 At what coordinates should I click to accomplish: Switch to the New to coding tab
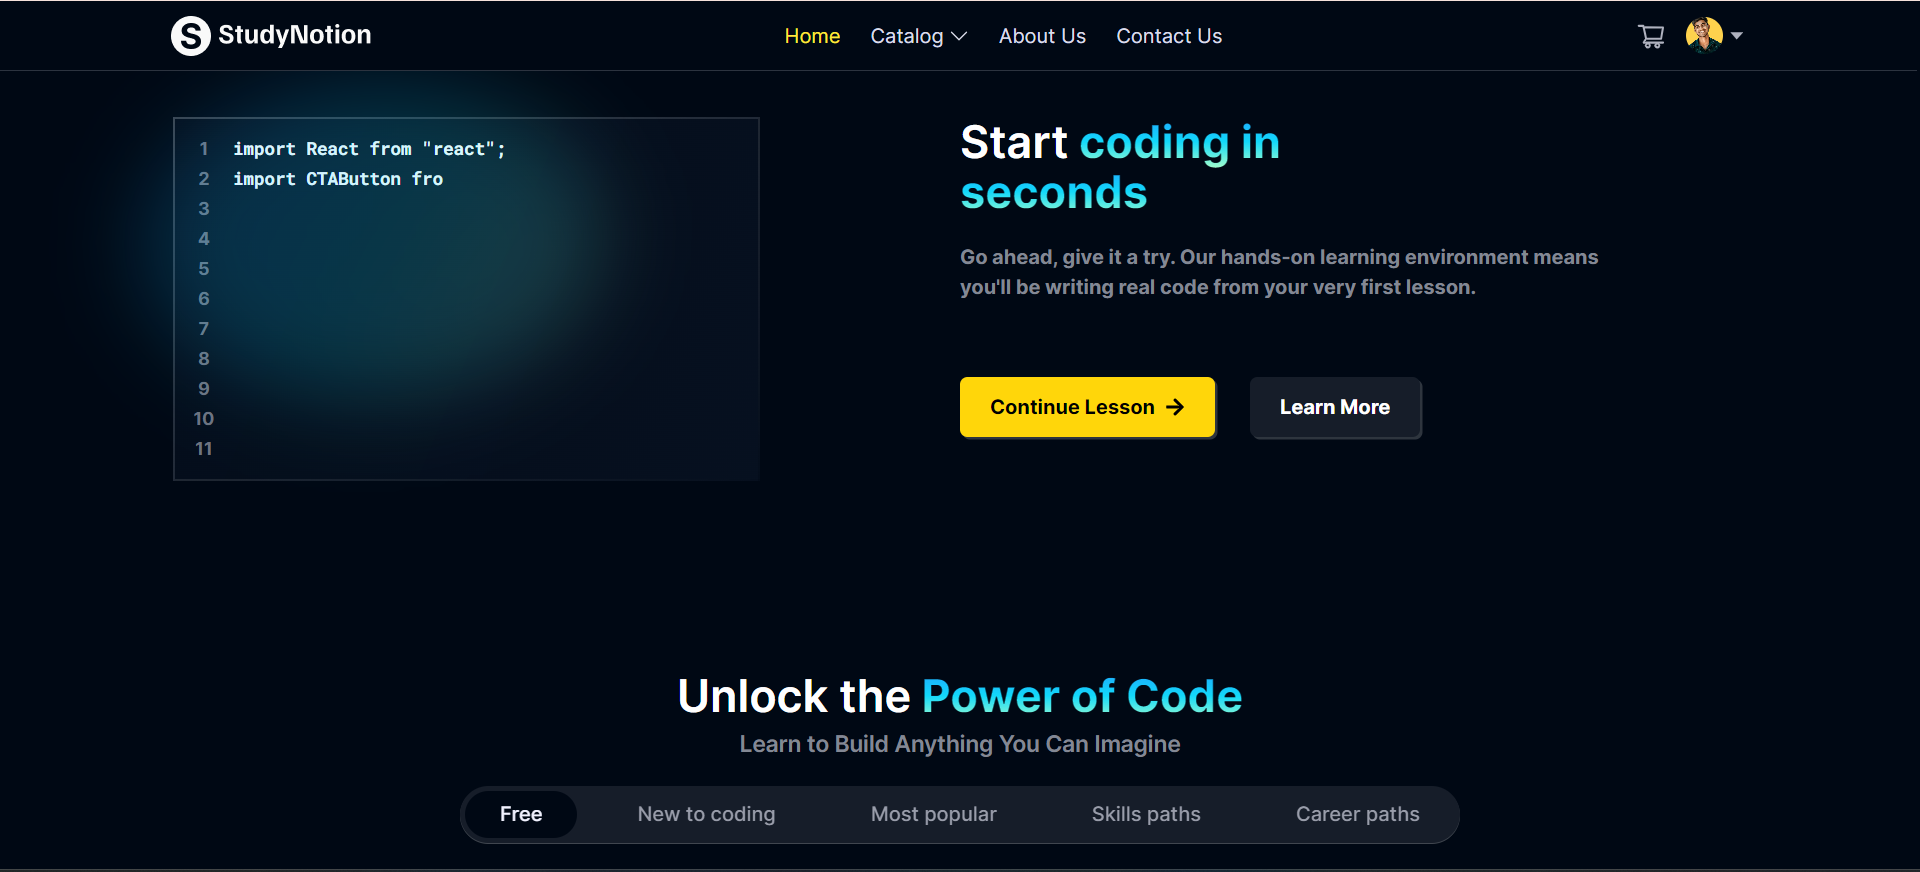tap(706, 814)
